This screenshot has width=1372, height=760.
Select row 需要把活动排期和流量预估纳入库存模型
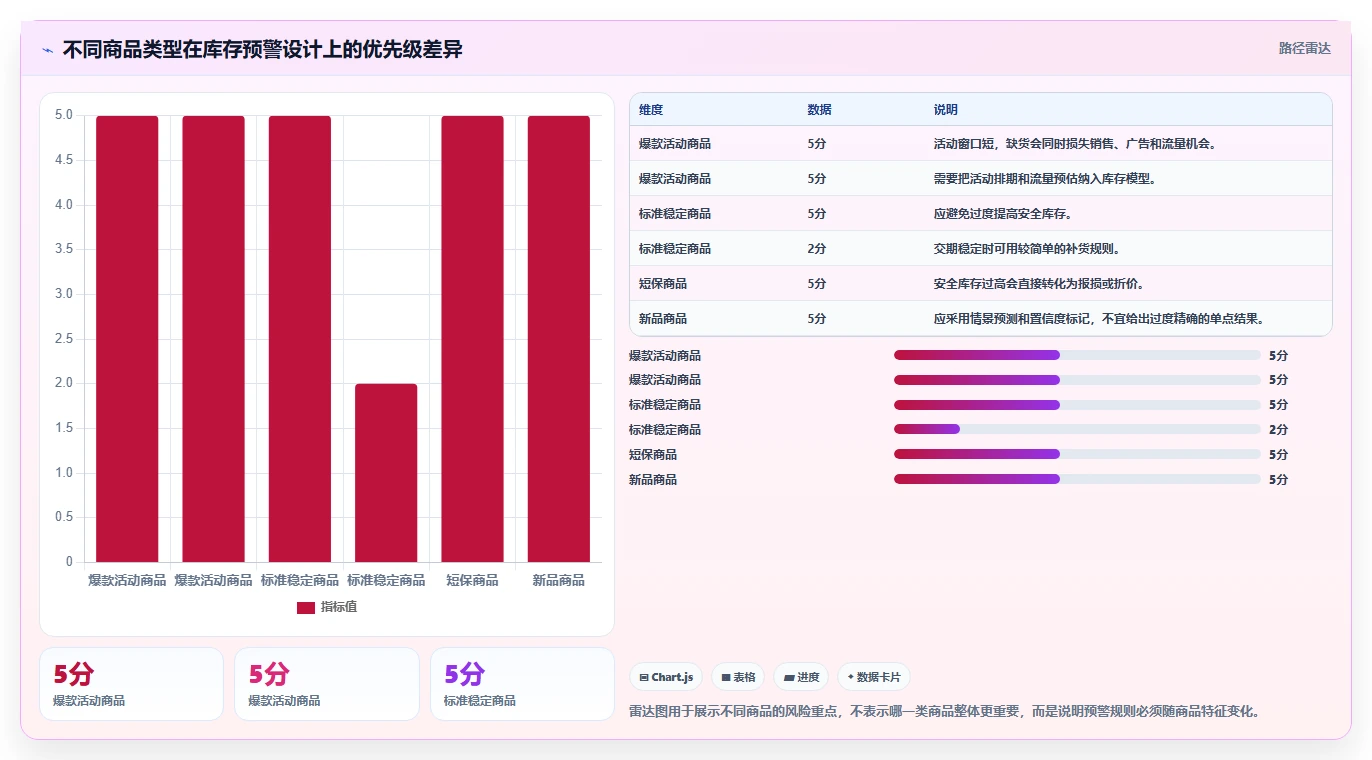pos(980,179)
